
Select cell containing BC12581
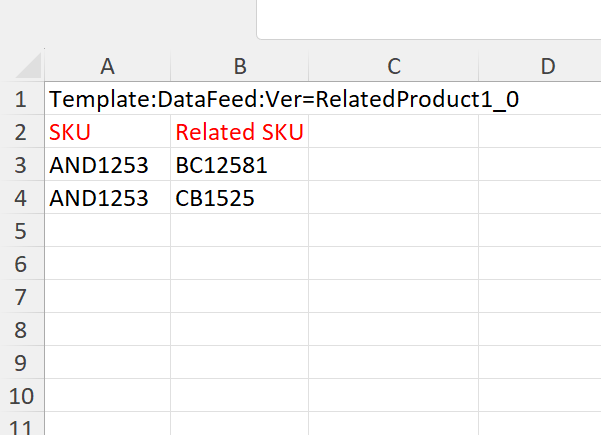tap(240, 164)
